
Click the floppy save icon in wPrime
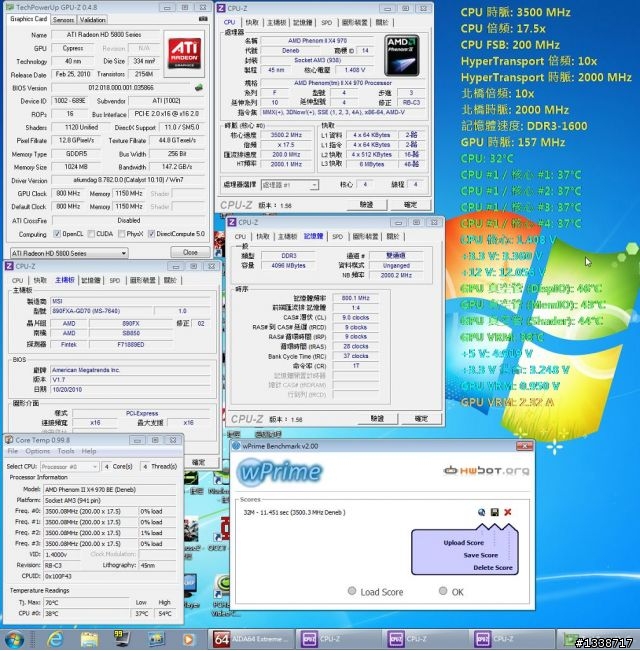(x=494, y=512)
